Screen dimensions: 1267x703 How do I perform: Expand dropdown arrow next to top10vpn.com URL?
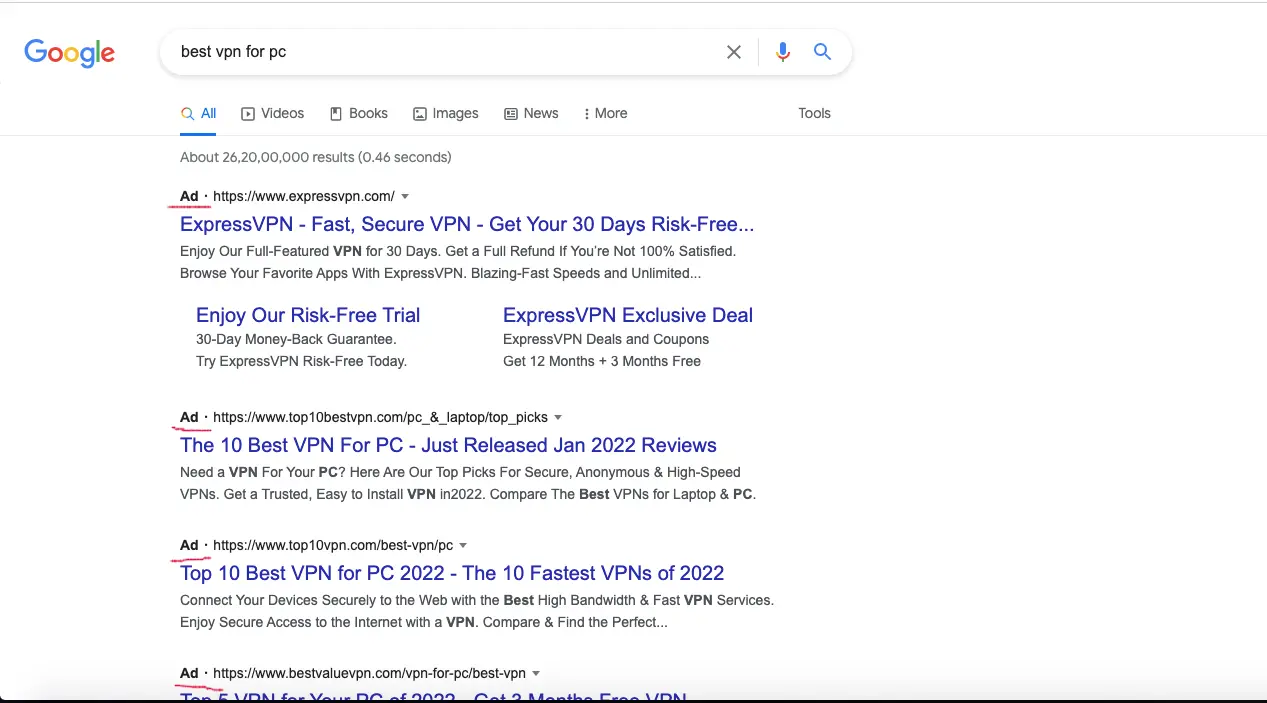(x=463, y=545)
